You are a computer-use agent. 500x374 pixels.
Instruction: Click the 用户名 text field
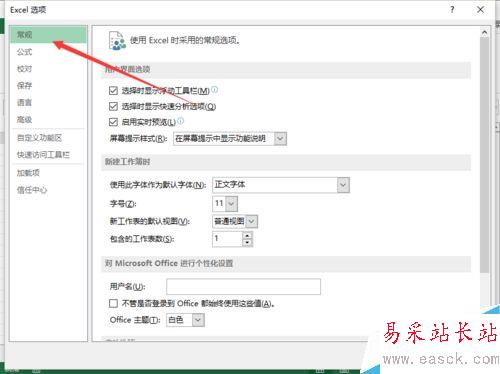point(243,287)
